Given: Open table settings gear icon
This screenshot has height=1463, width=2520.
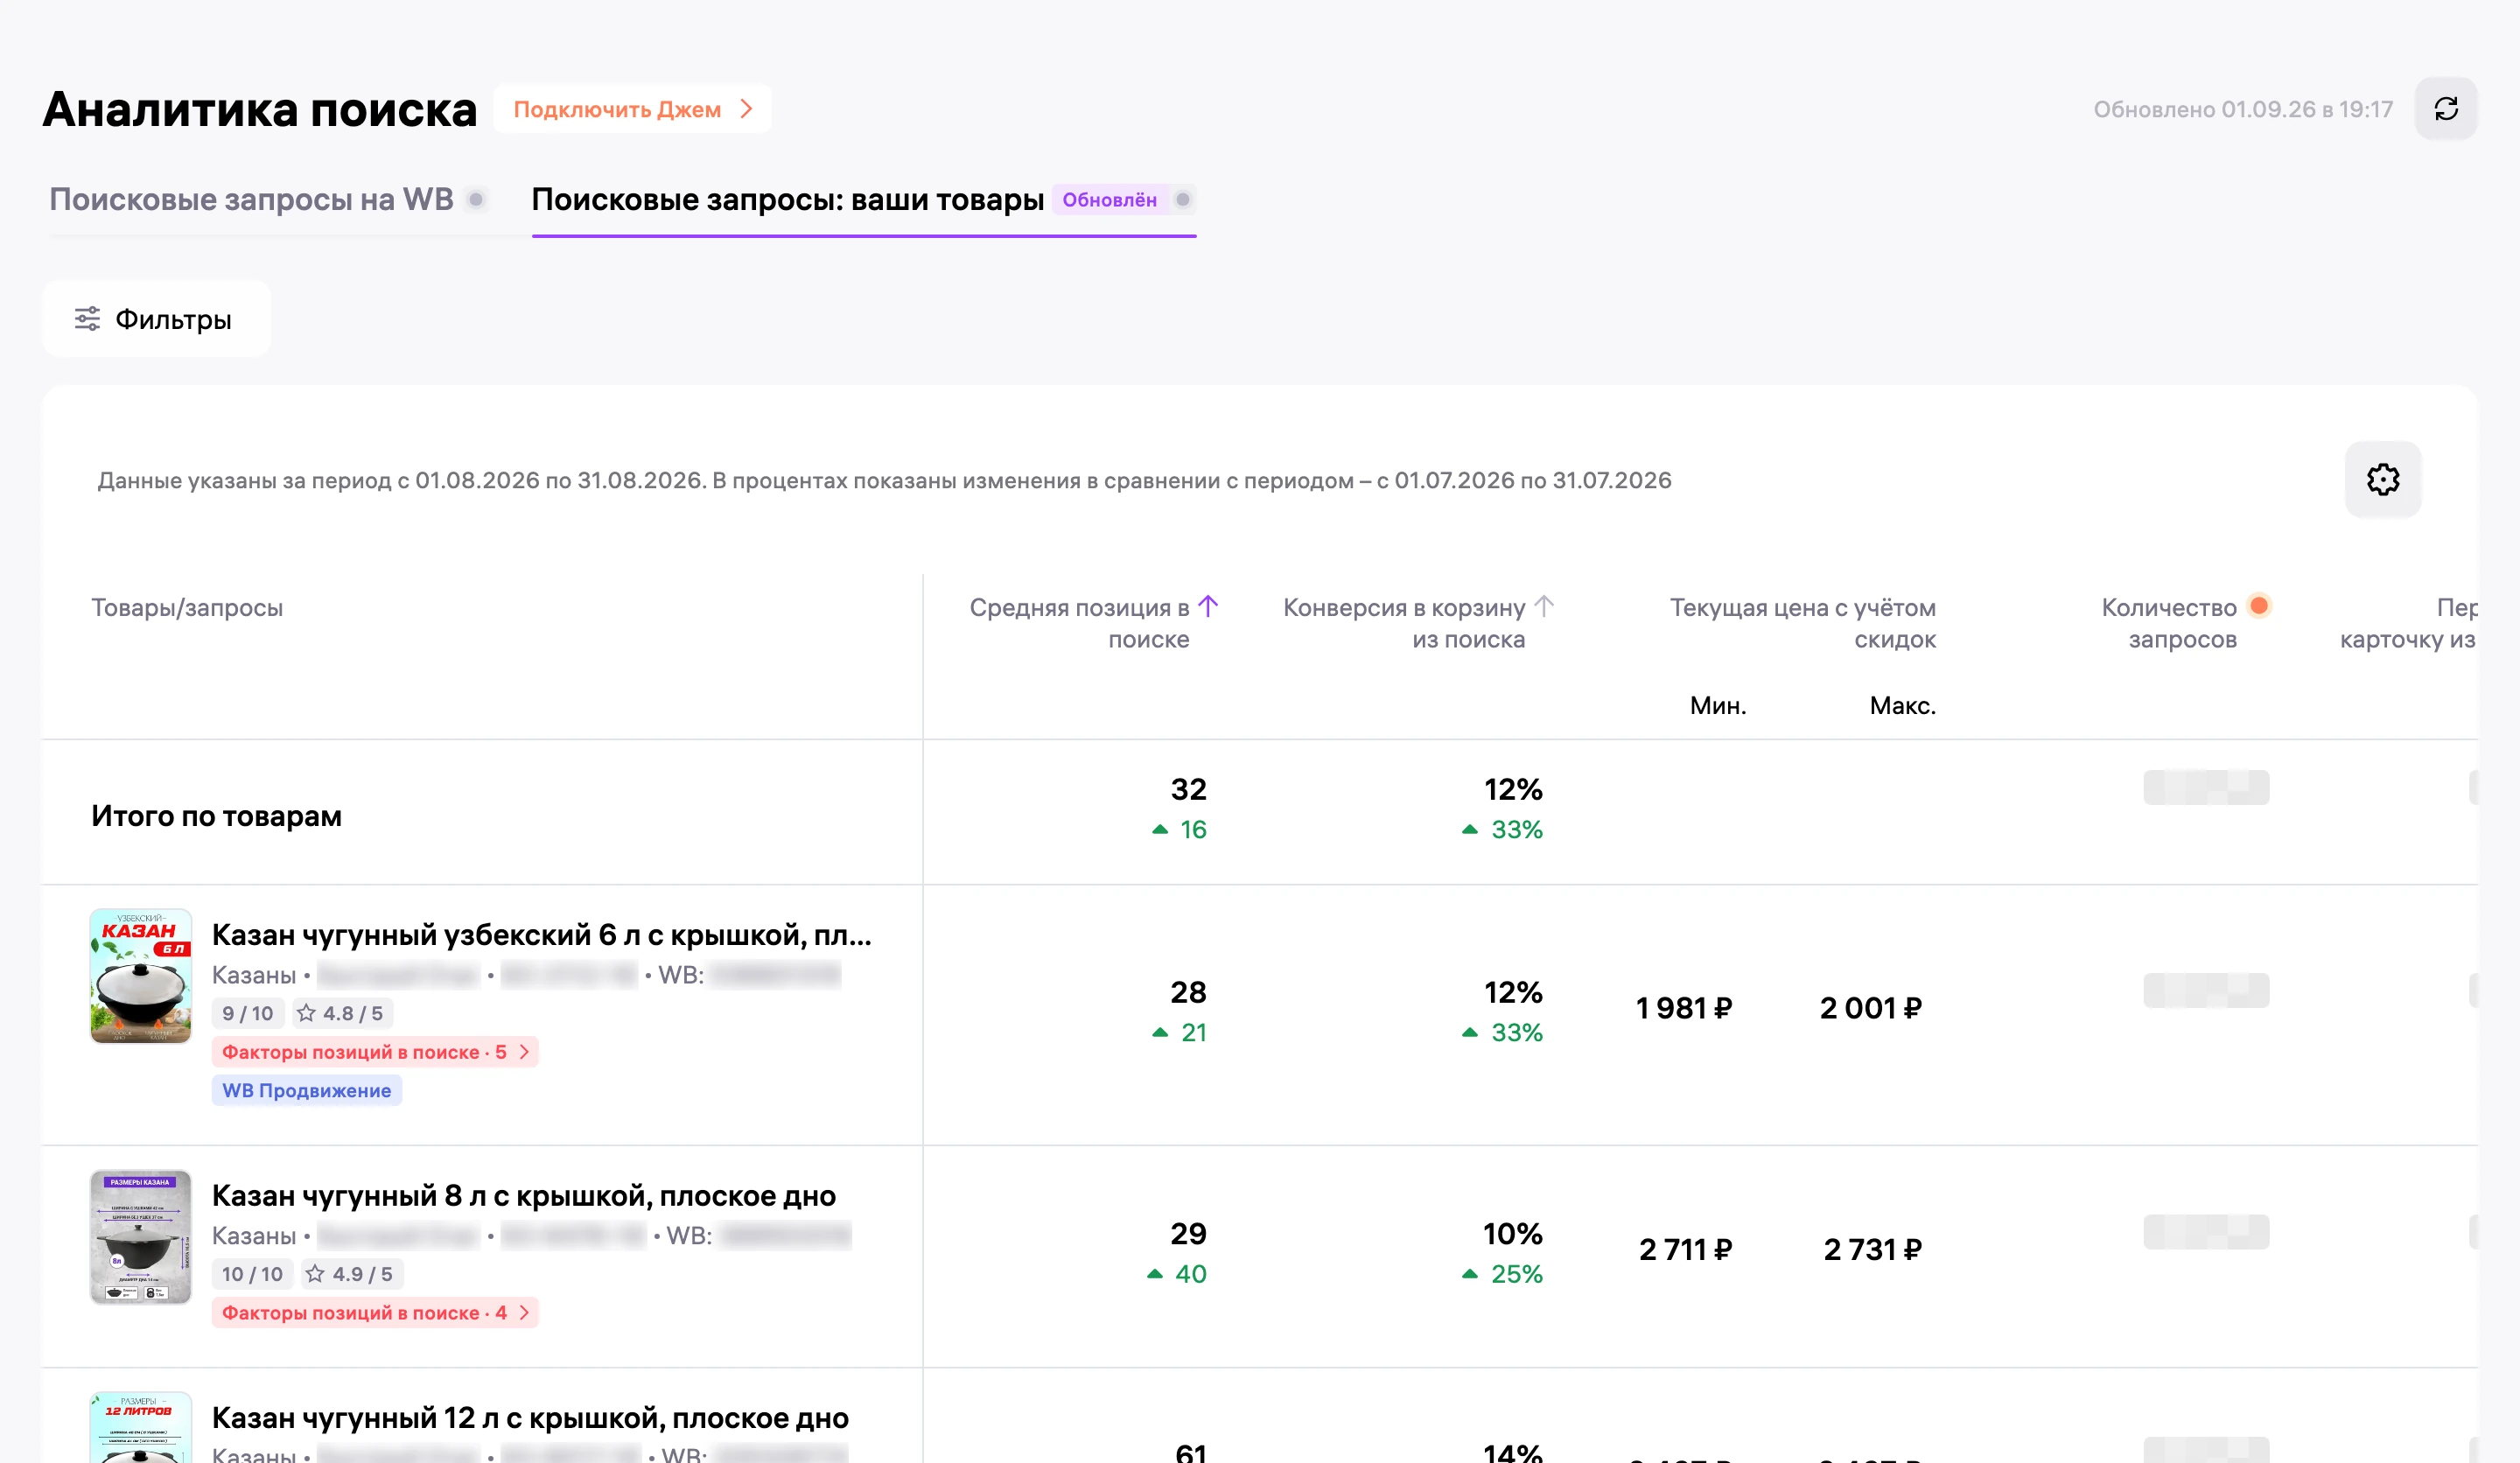Looking at the screenshot, I should (2382, 480).
